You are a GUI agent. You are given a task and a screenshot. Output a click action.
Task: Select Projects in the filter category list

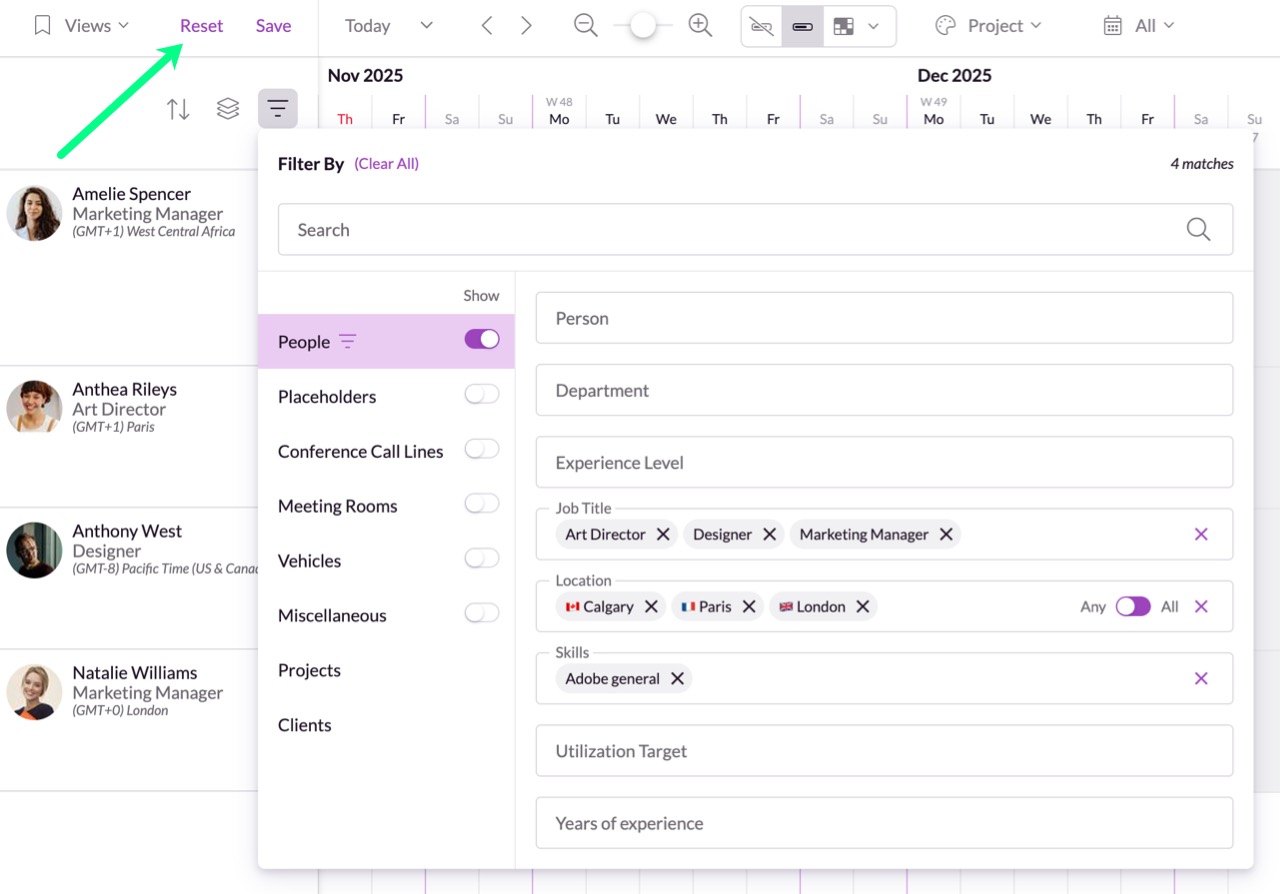[x=309, y=670]
